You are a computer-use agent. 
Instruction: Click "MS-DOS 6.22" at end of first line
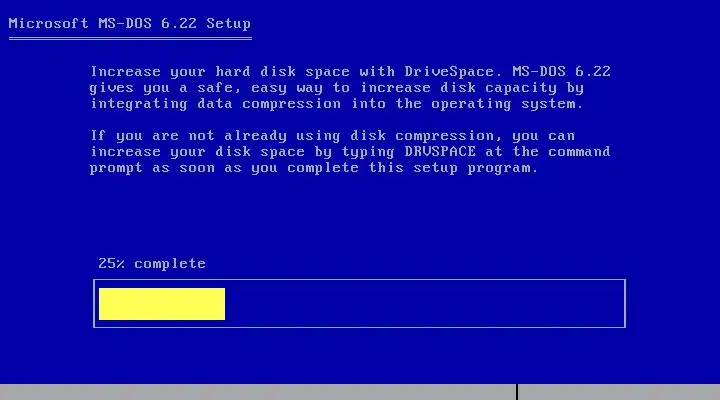562,72
